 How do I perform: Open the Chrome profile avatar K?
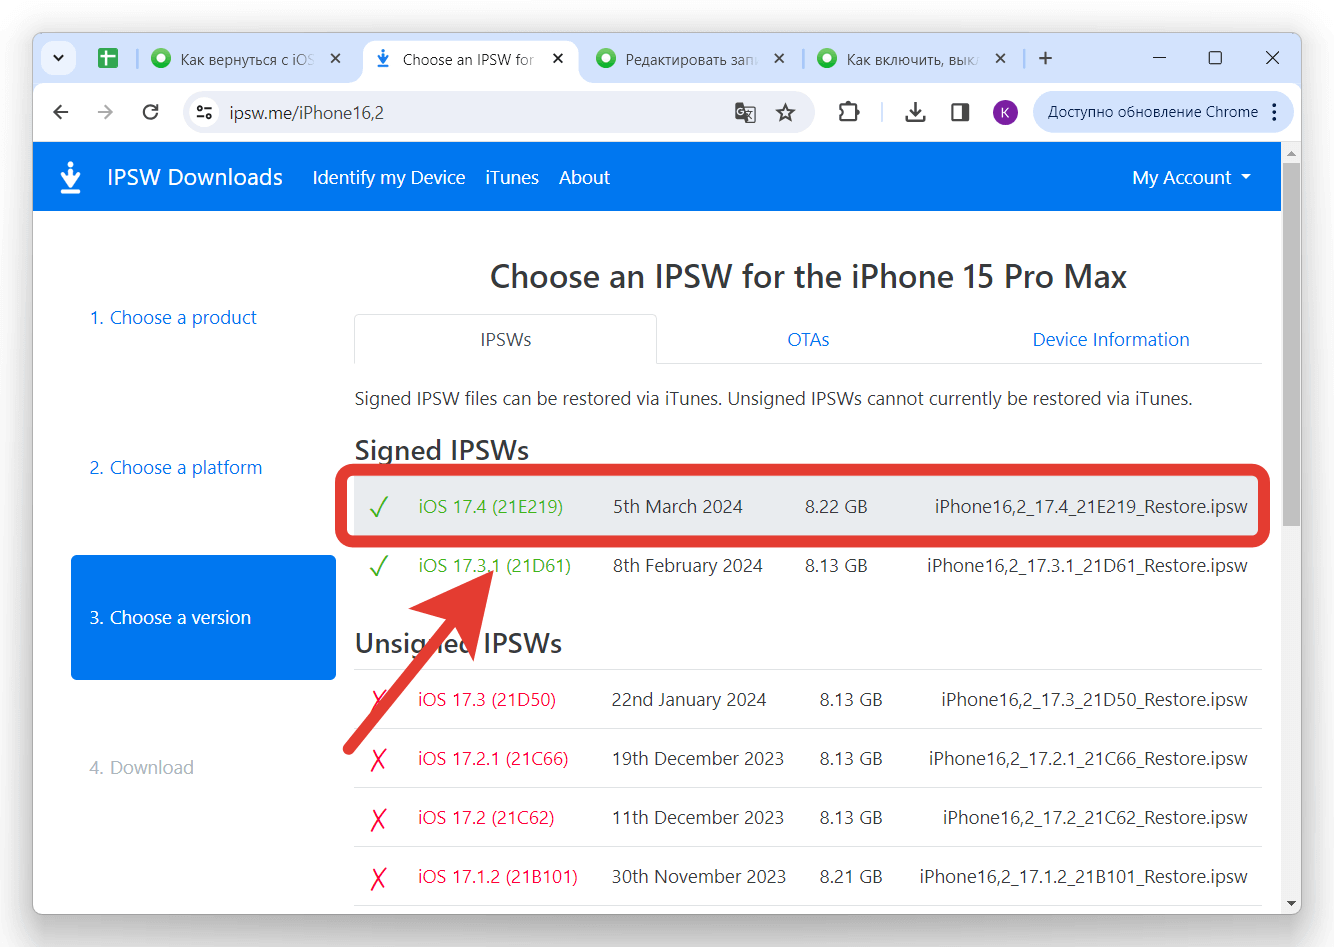tap(1005, 112)
